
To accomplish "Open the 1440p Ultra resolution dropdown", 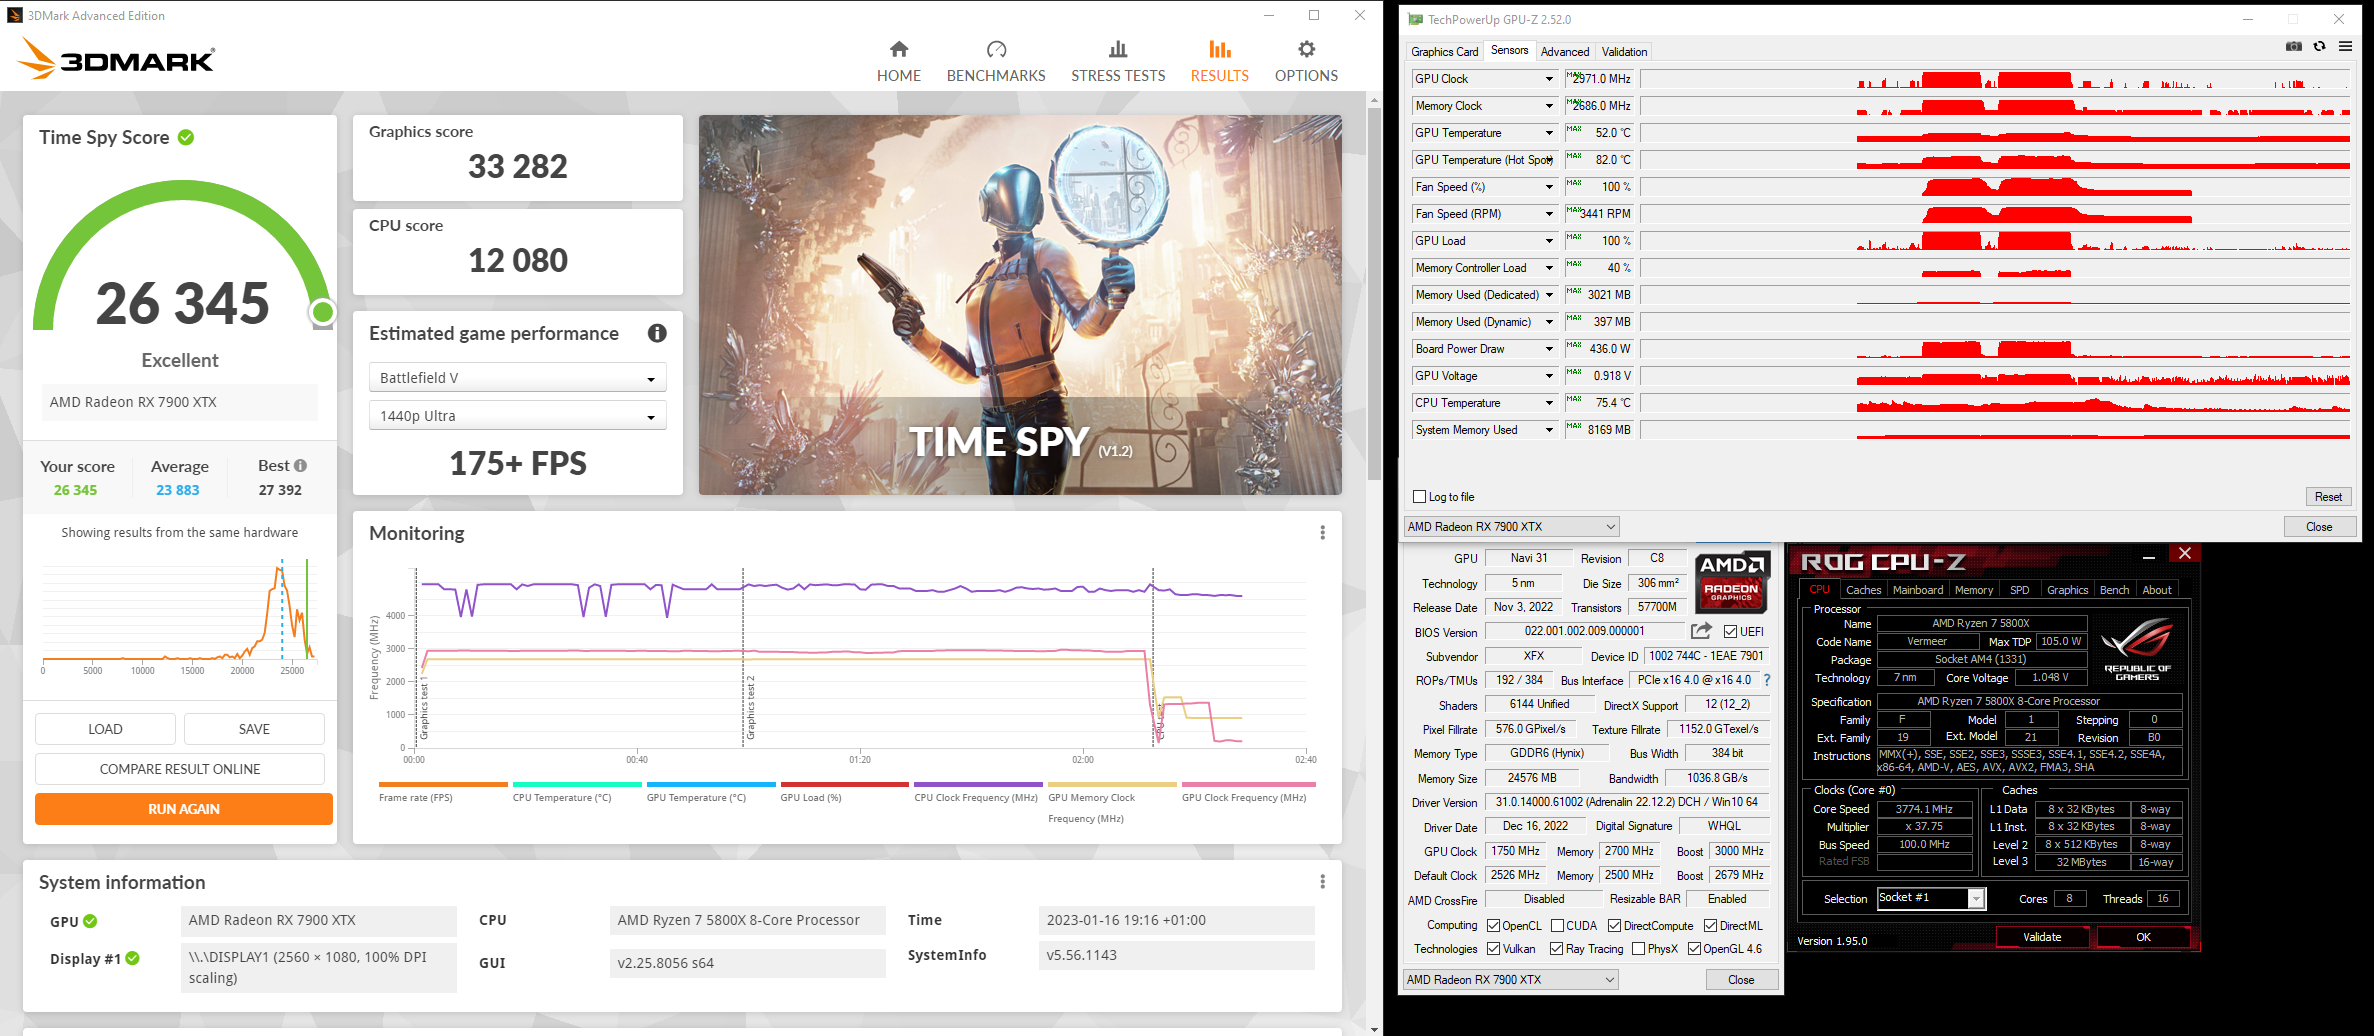I will (517, 416).
